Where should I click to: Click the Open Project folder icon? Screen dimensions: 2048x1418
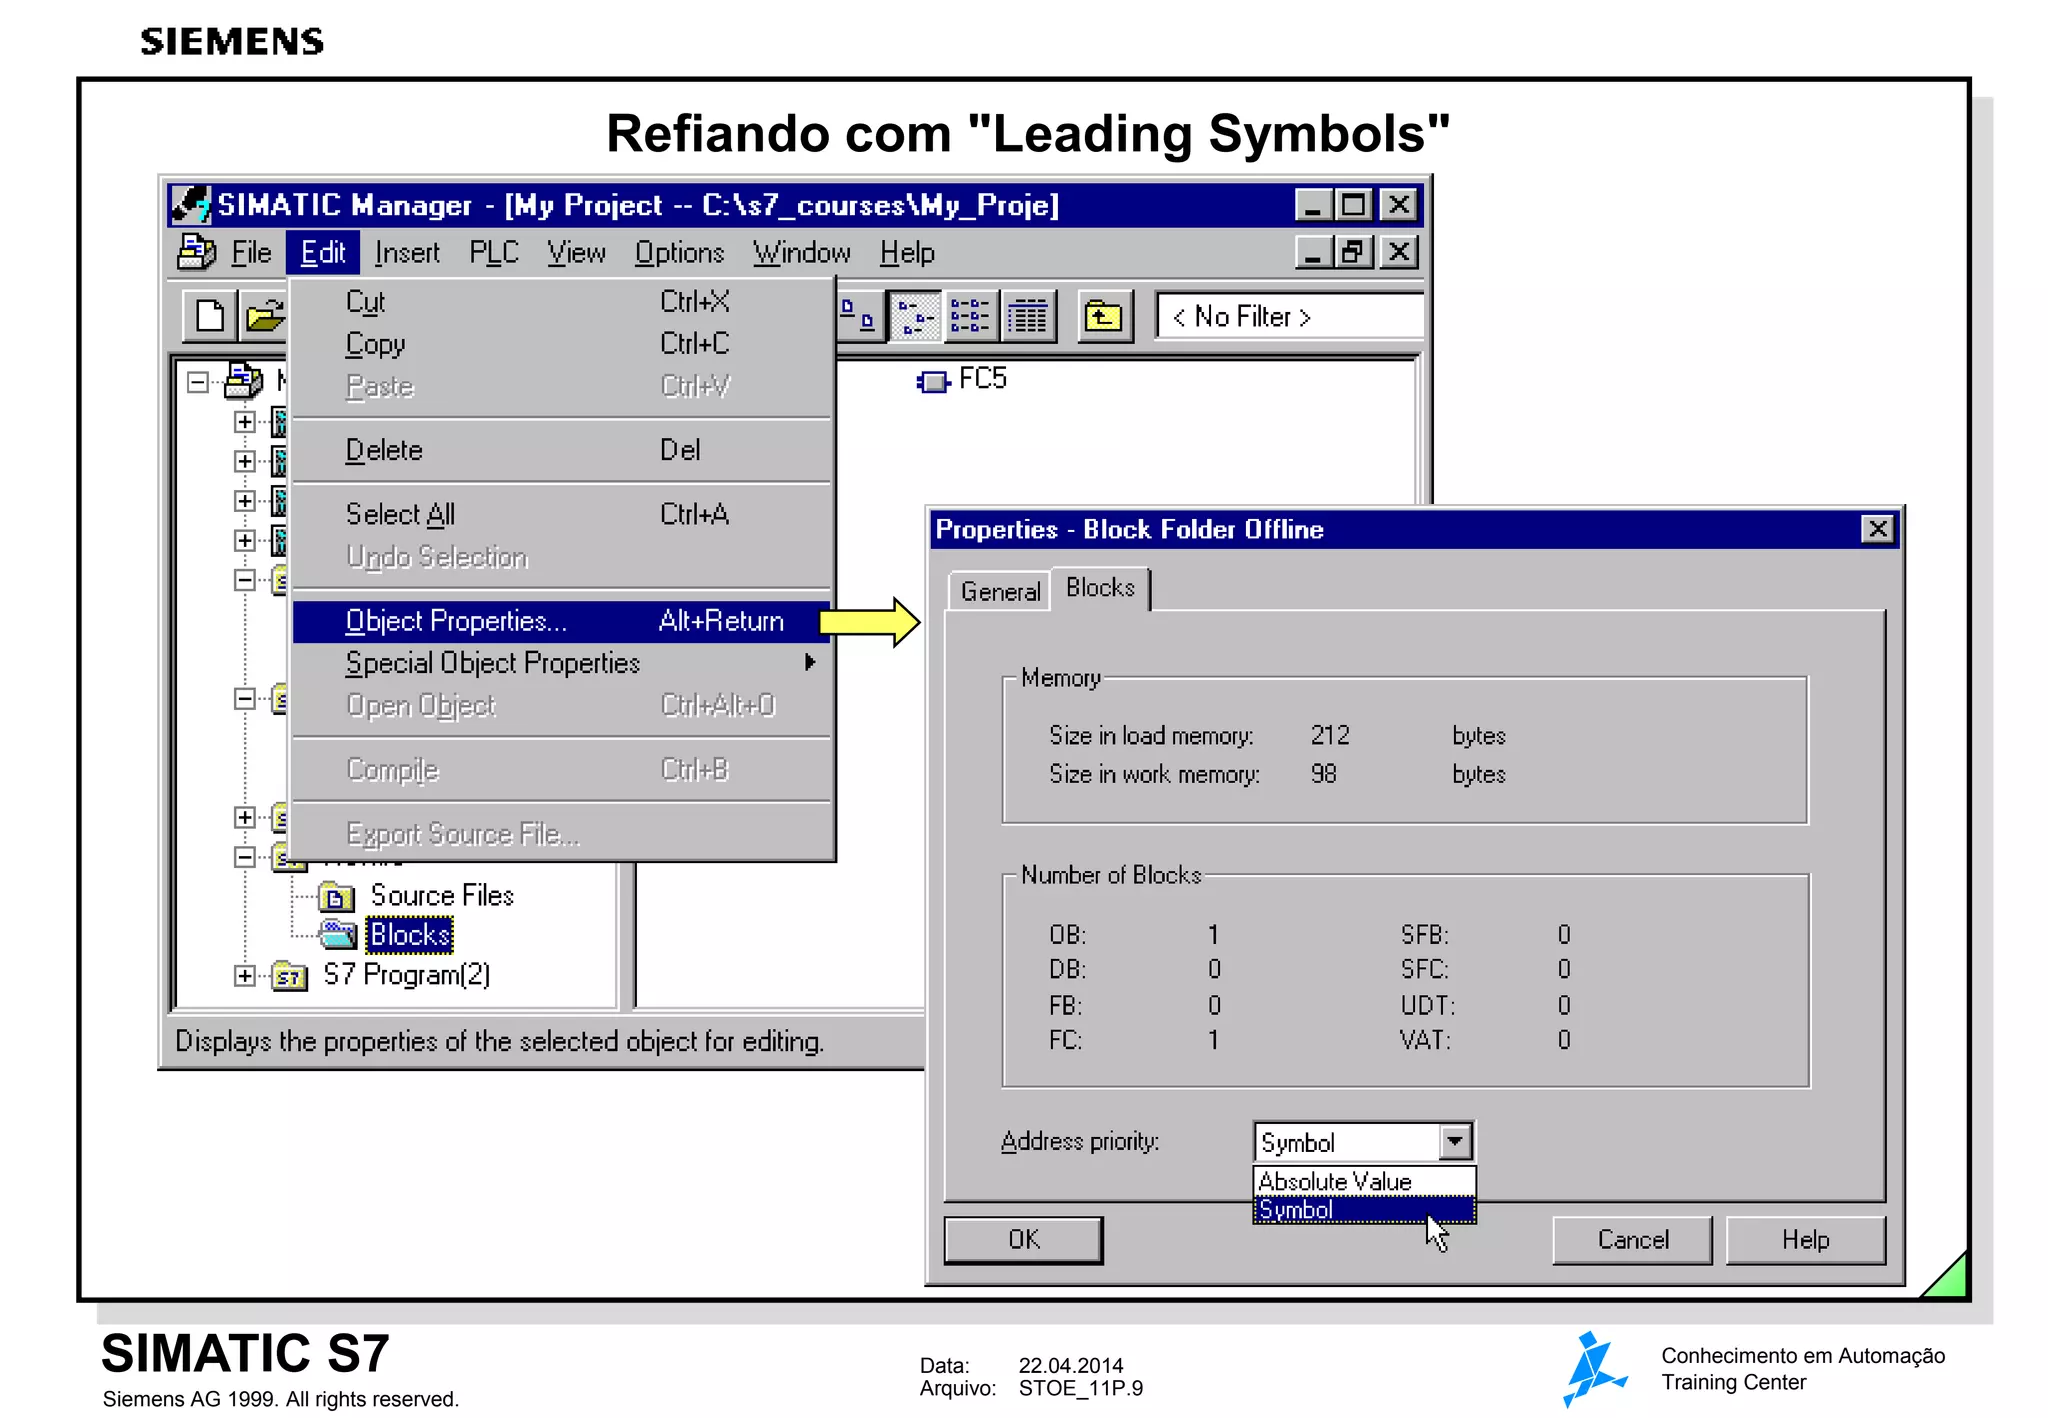tap(264, 316)
